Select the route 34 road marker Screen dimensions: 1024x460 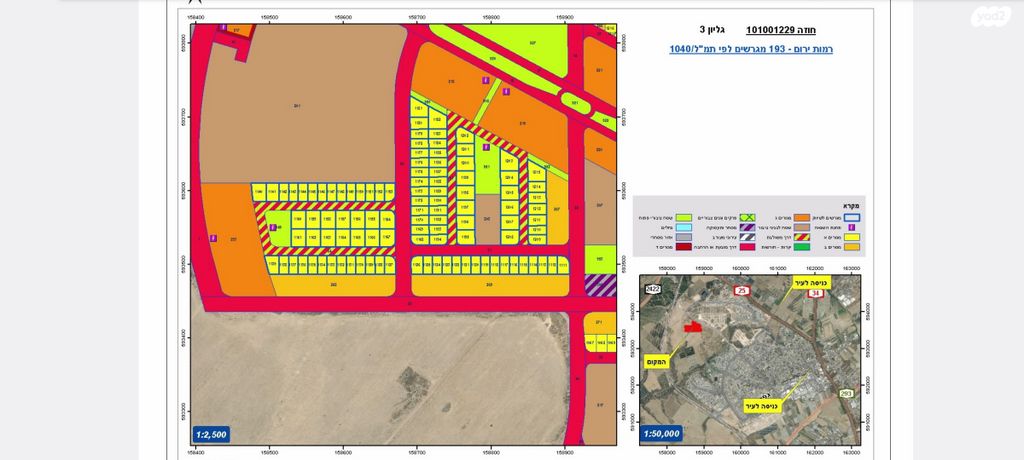(815, 293)
